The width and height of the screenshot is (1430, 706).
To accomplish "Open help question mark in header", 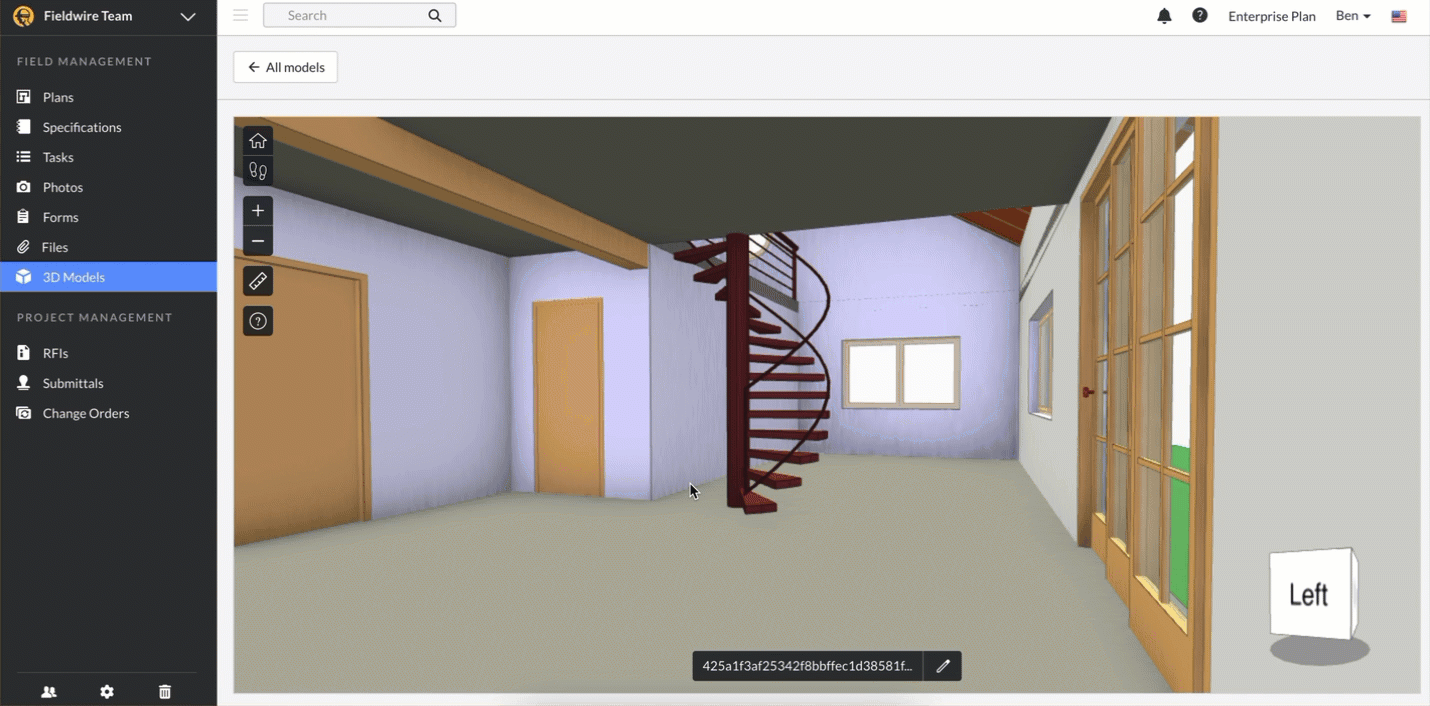I will [1200, 16].
